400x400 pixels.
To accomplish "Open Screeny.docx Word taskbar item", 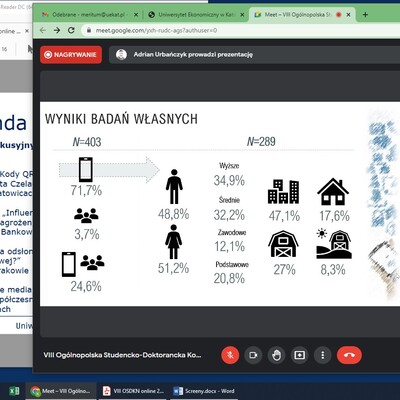I will click(204, 391).
